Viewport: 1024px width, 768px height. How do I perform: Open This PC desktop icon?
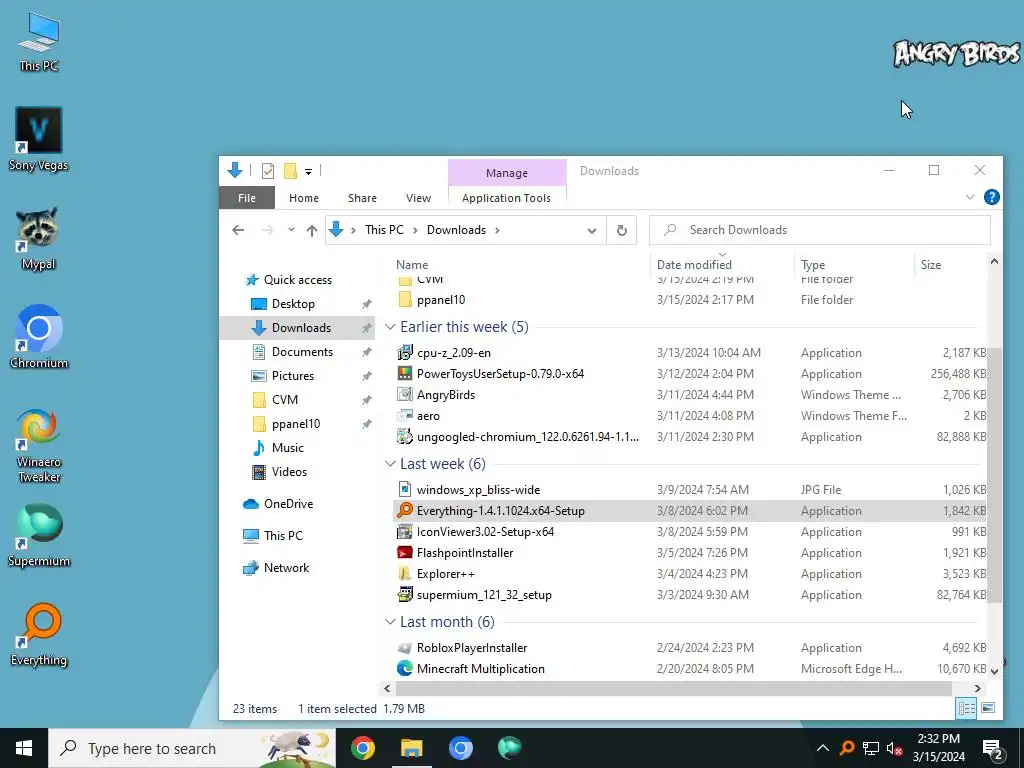tap(39, 41)
